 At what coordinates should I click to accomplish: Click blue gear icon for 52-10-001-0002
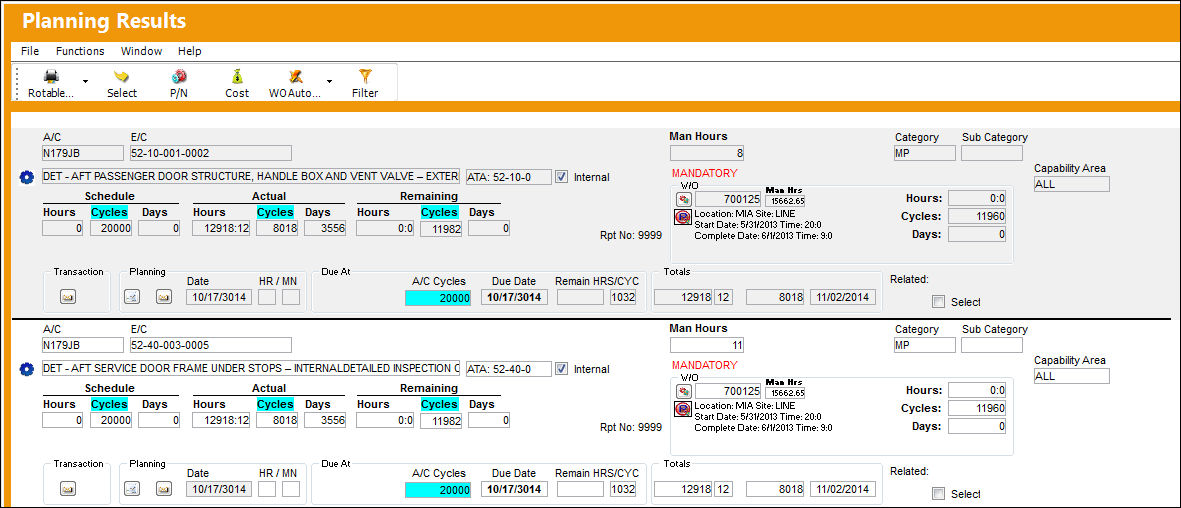(27, 178)
